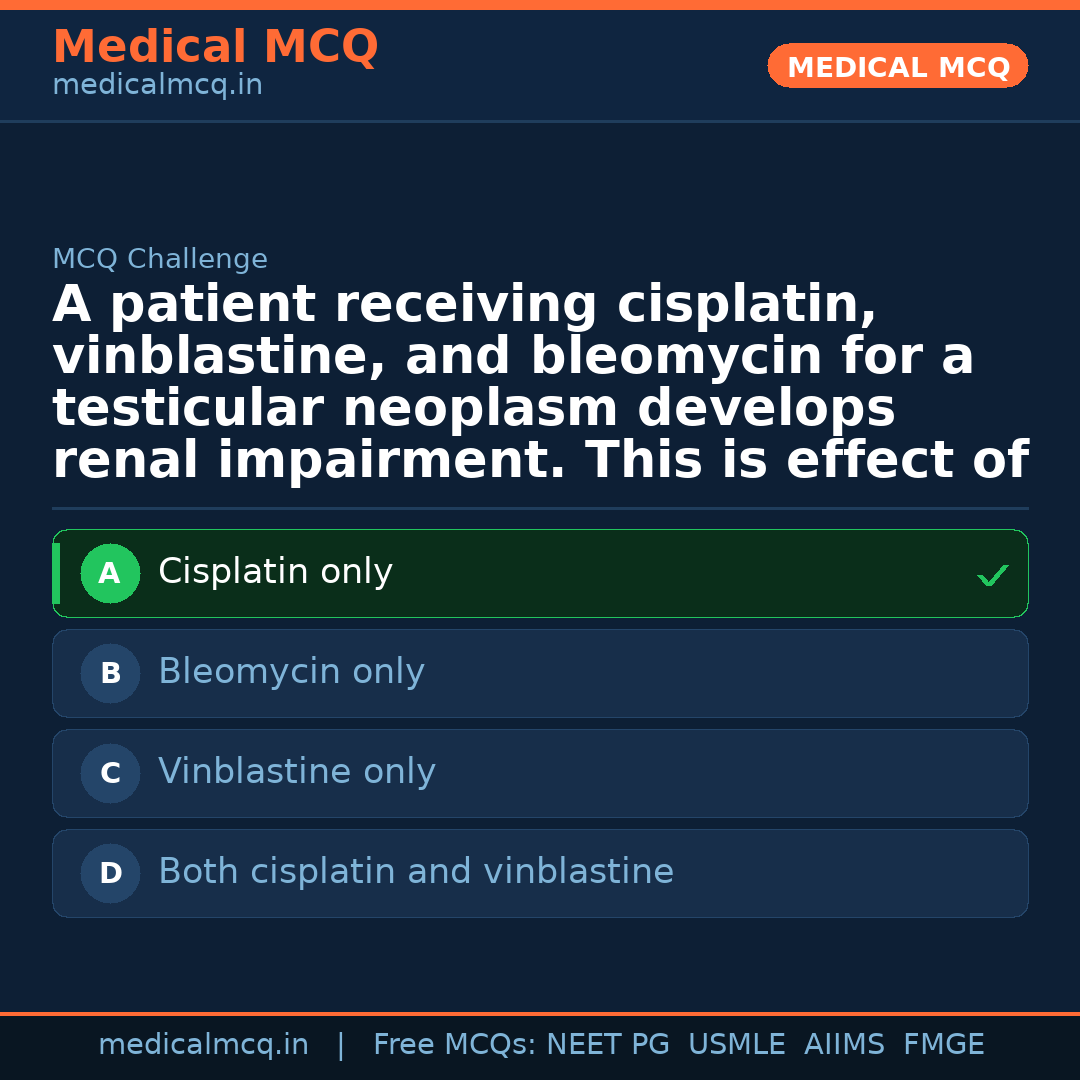Select the 'Cisplatin only' answer

pos(276,572)
